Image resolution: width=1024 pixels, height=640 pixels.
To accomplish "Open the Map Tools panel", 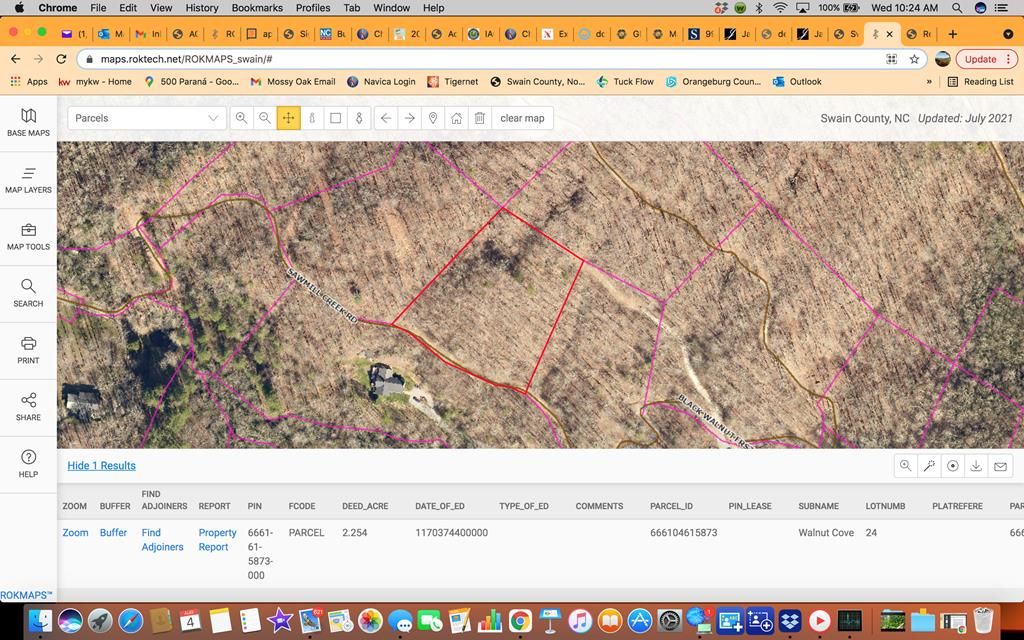I will click(27, 238).
